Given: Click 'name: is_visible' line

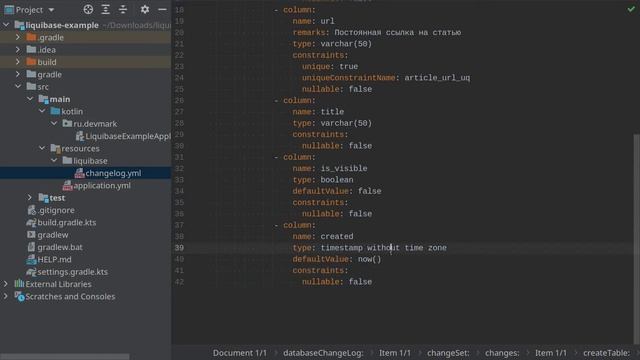Looking at the screenshot, I should [x=330, y=168].
